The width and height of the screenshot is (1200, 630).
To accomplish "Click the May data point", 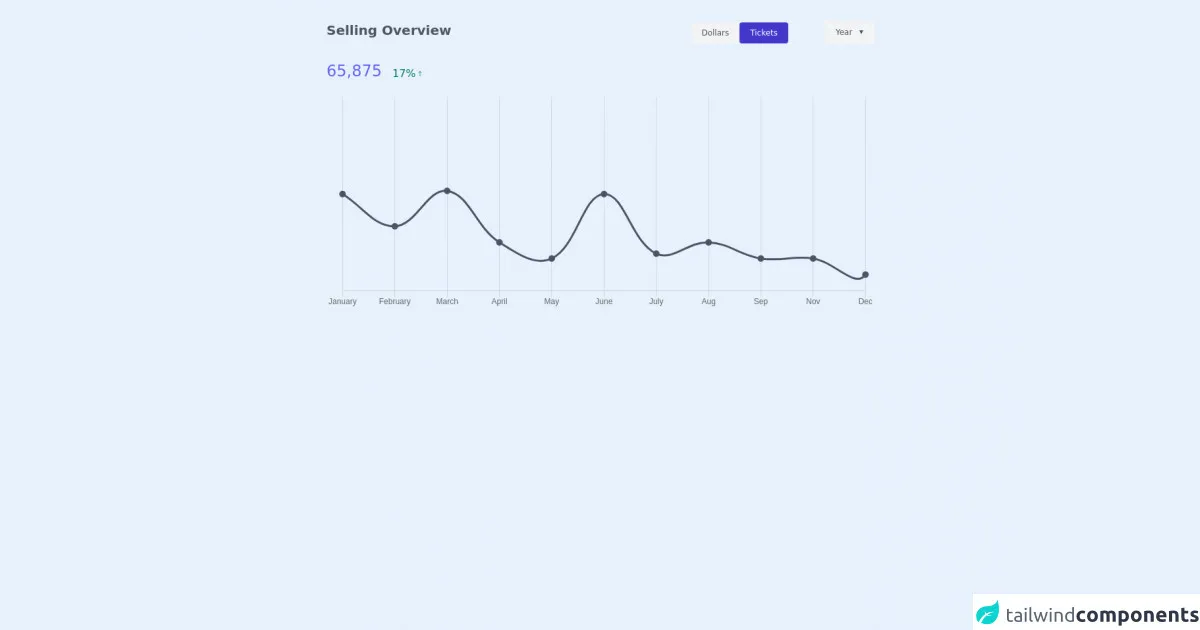I will coord(552,259).
